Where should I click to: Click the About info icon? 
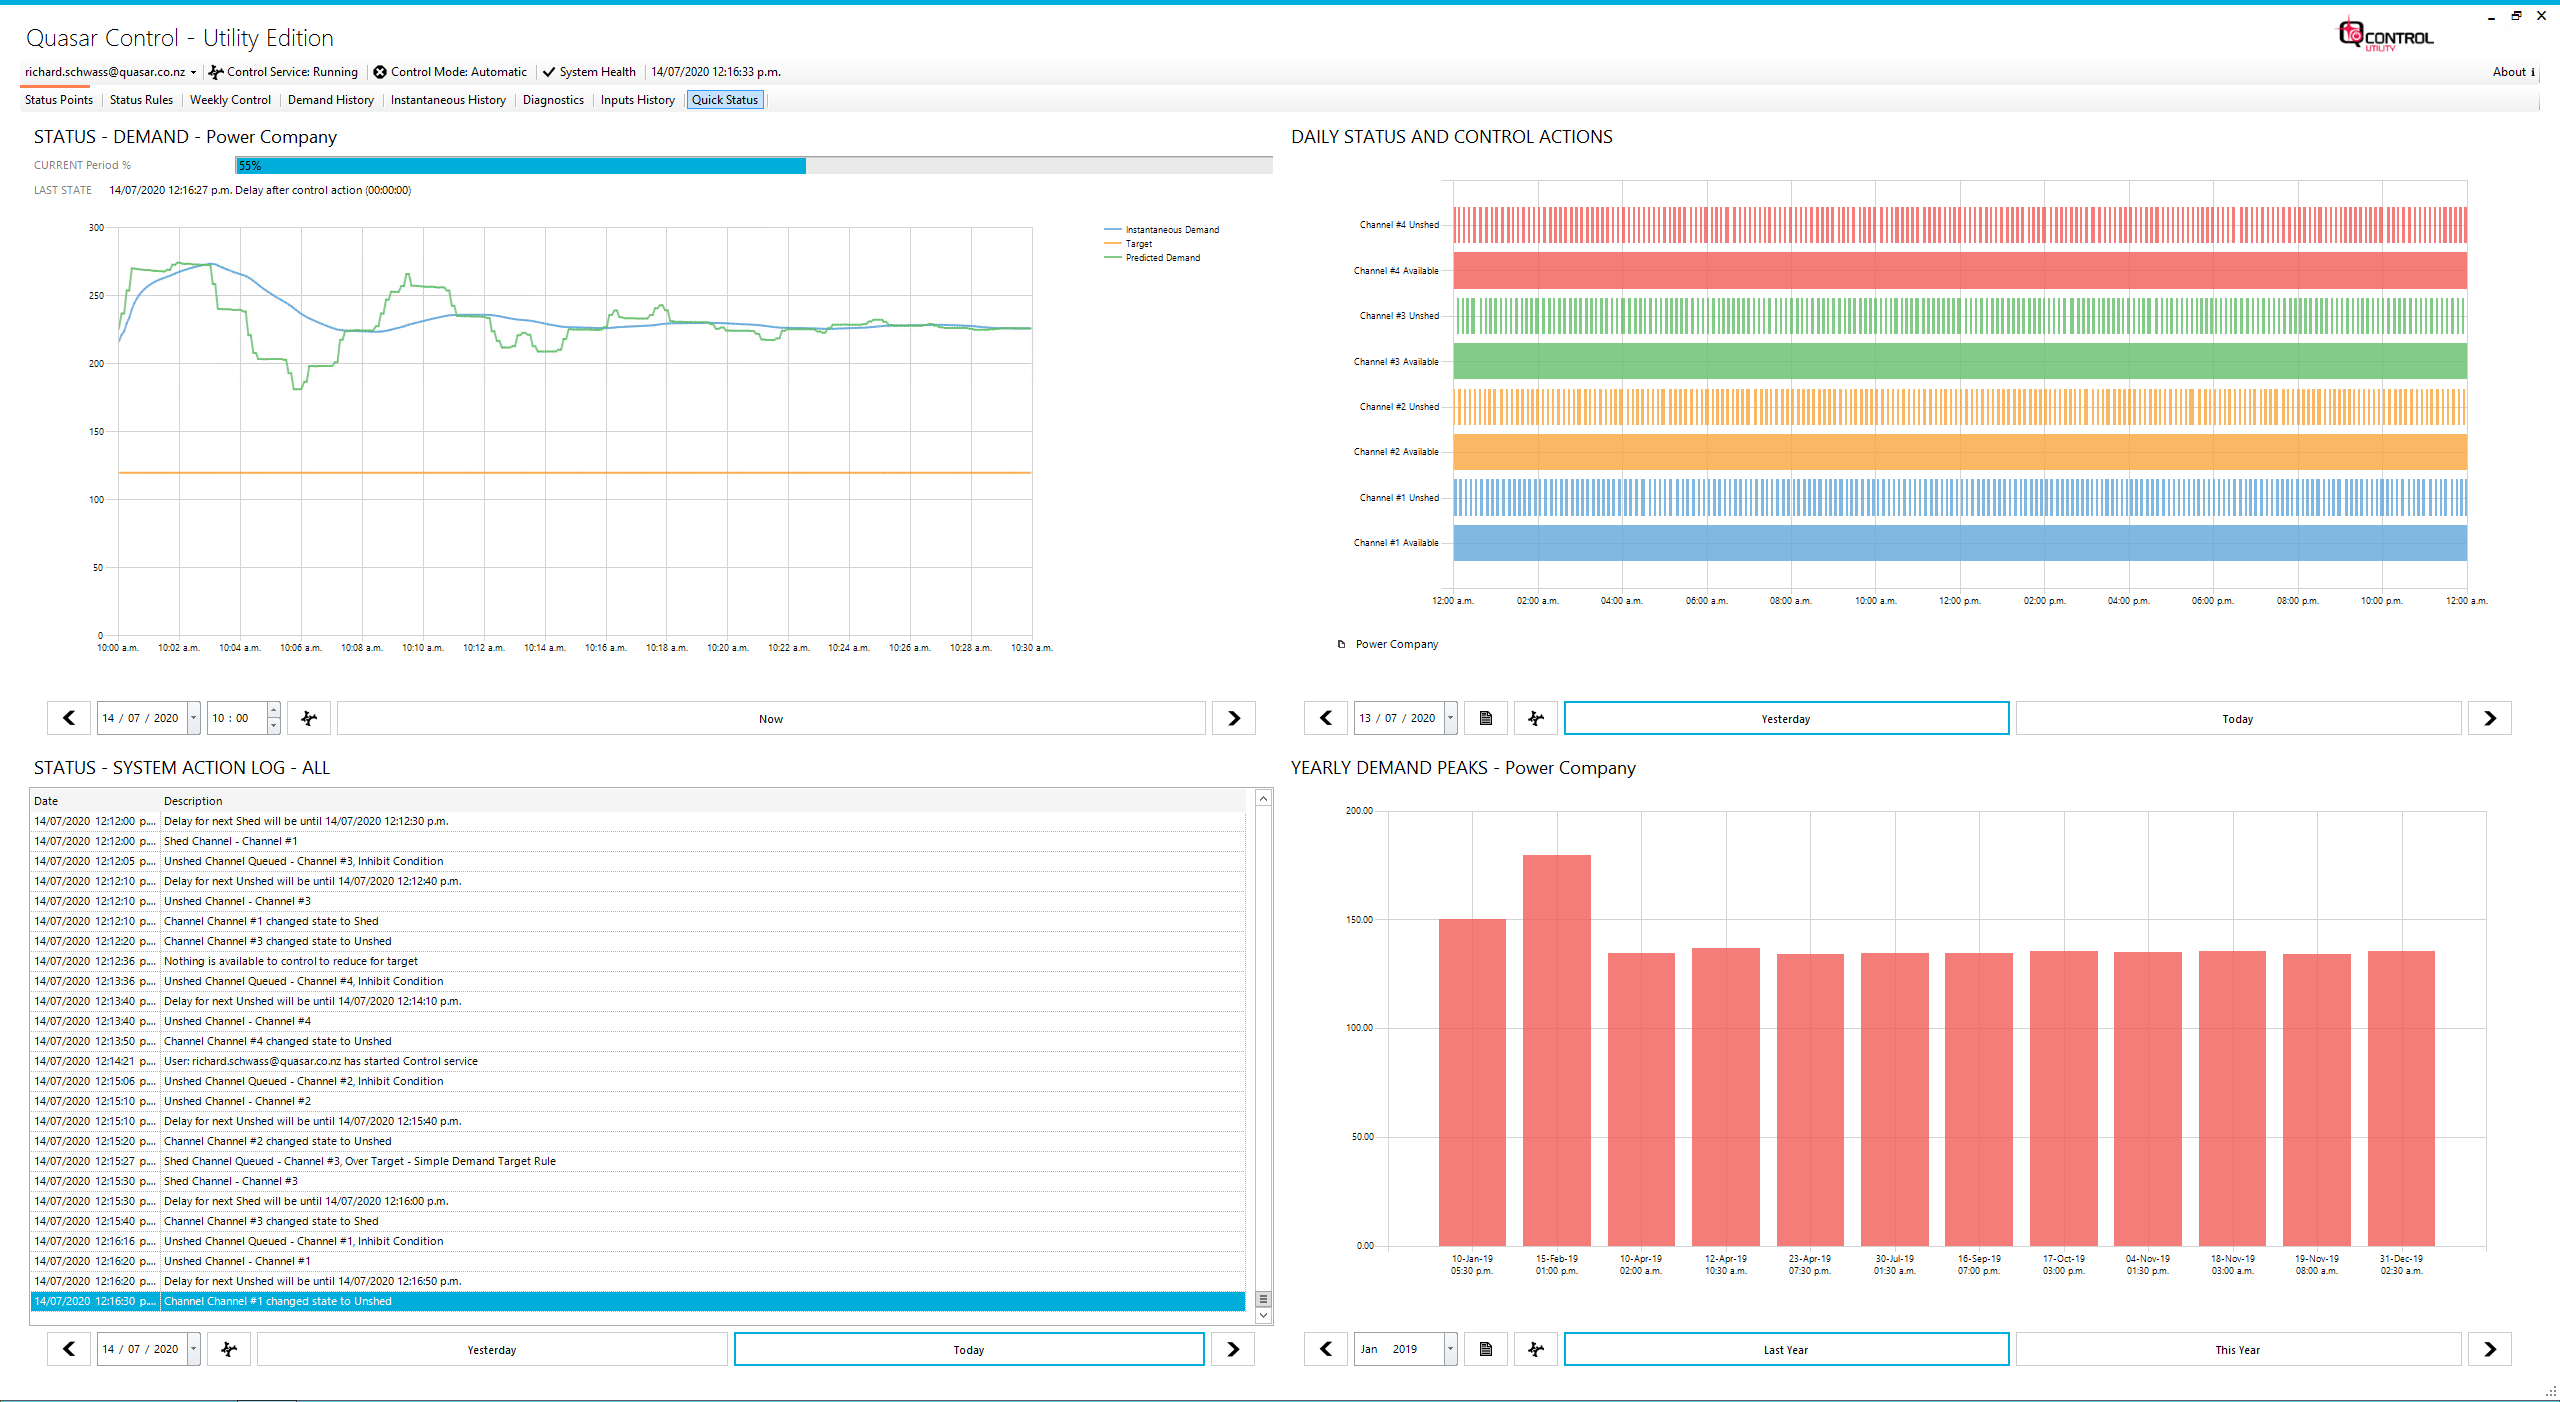point(2533,72)
